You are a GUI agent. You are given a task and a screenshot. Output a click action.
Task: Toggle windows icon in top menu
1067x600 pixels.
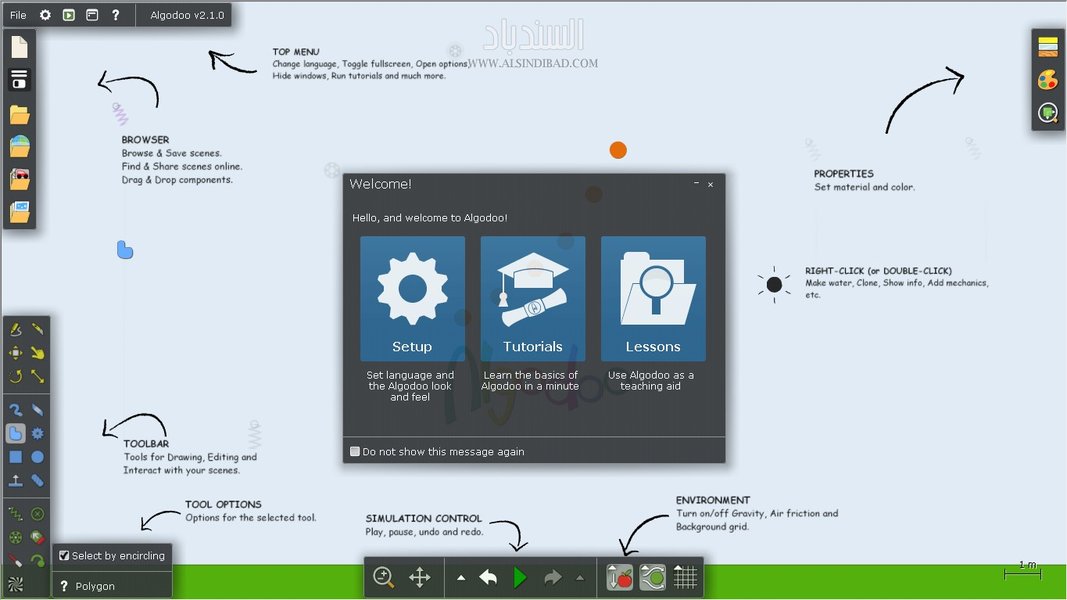[x=92, y=15]
